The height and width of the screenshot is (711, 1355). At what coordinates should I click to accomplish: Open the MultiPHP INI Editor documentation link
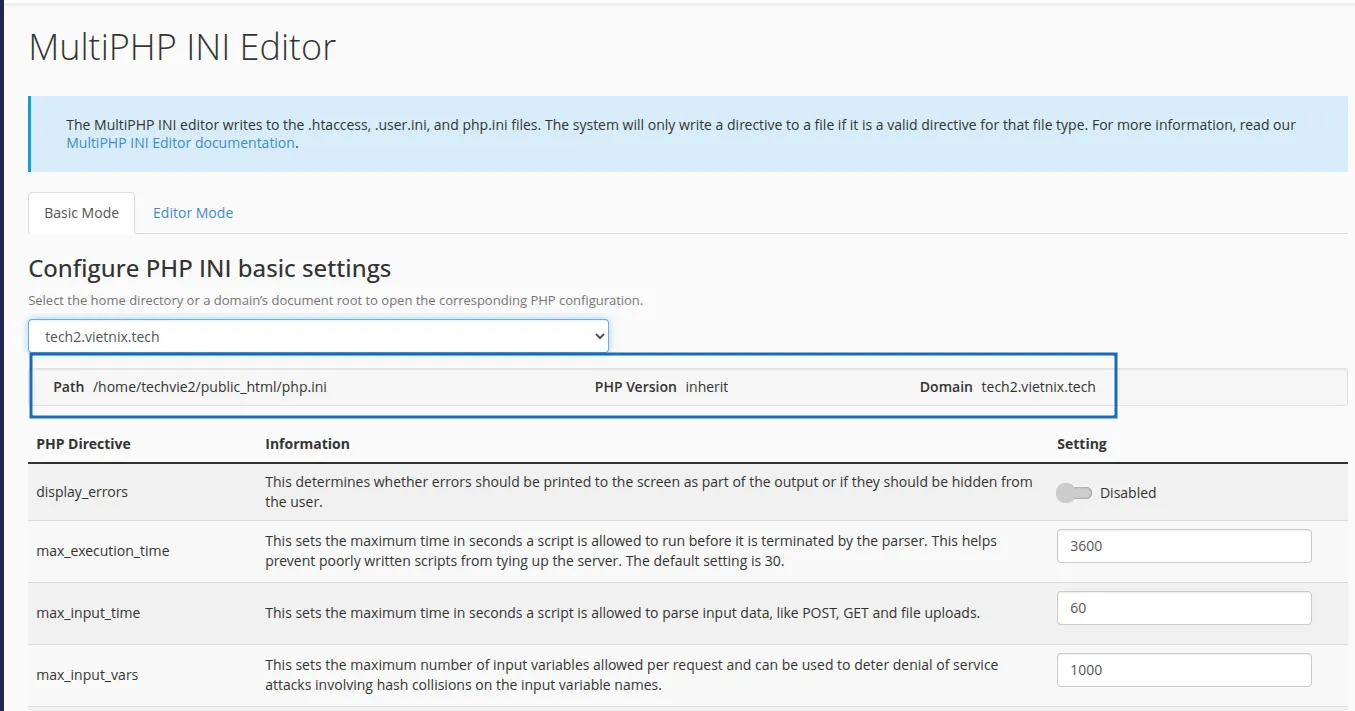pos(180,143)
